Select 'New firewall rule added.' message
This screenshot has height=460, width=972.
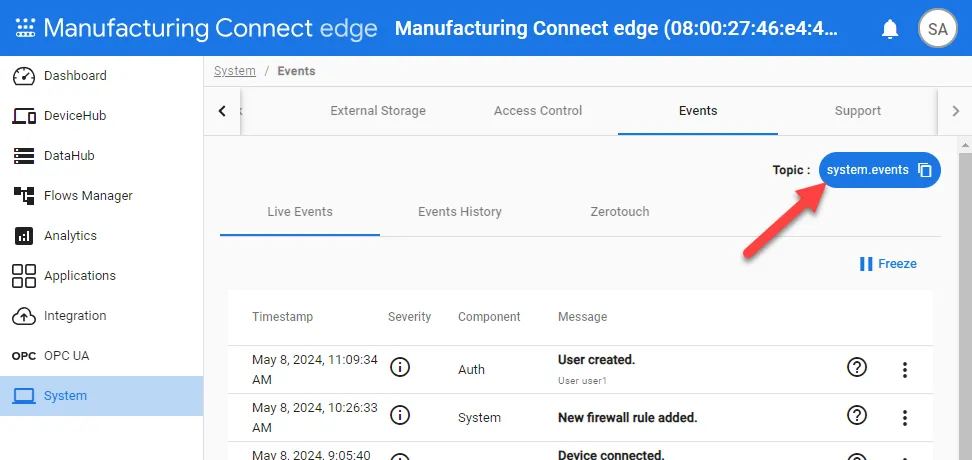click(627, 418)
